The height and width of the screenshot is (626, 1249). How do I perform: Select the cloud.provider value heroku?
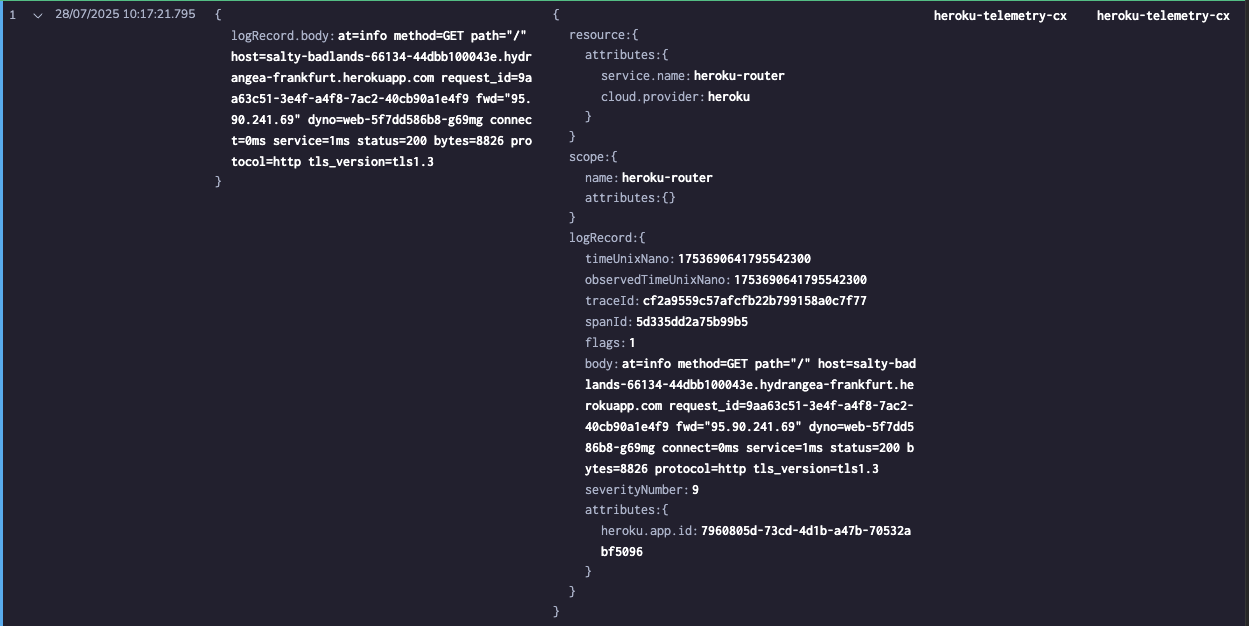pos(729,97)
